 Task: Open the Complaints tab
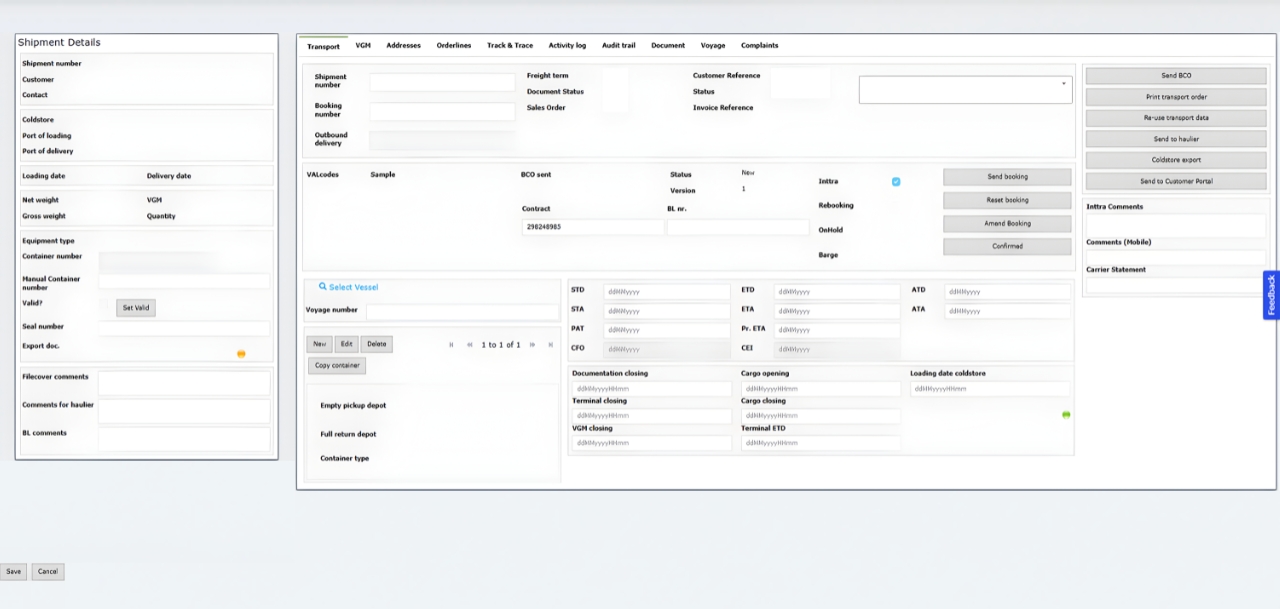(x=759, y=45)
